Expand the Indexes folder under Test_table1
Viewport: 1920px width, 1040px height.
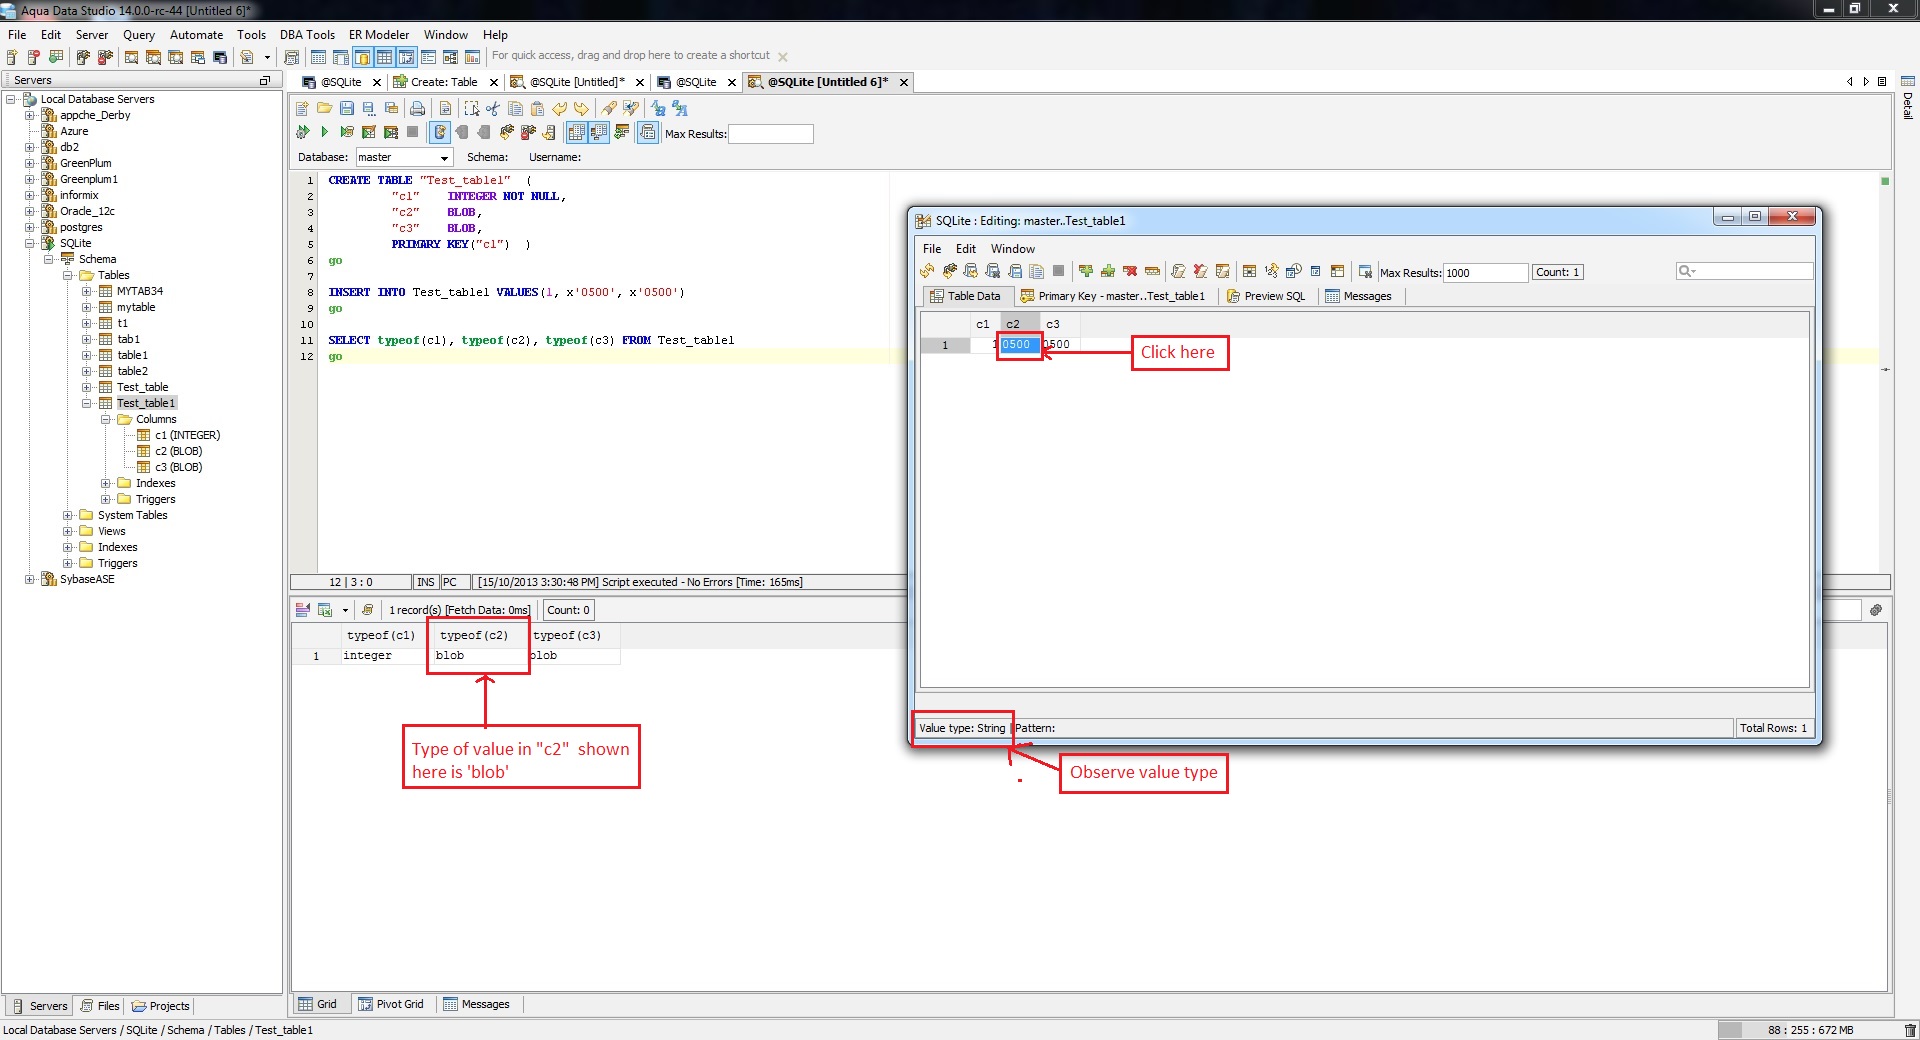[106, 483]
